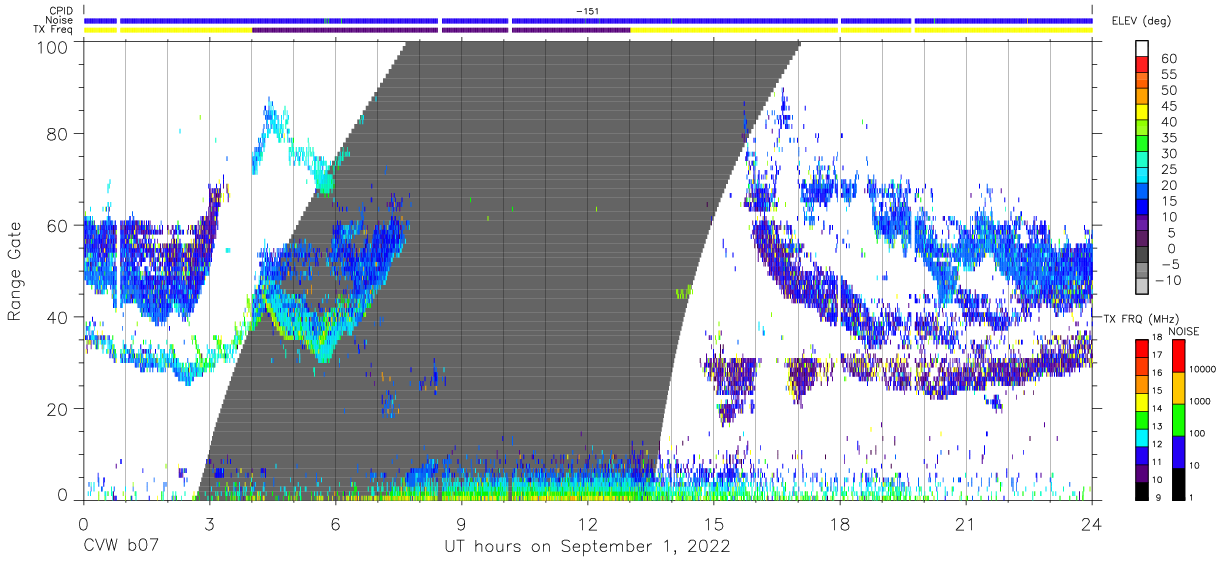Click the '6' UT hours tick label
The image size is (1228, 567).
(335, 524)
